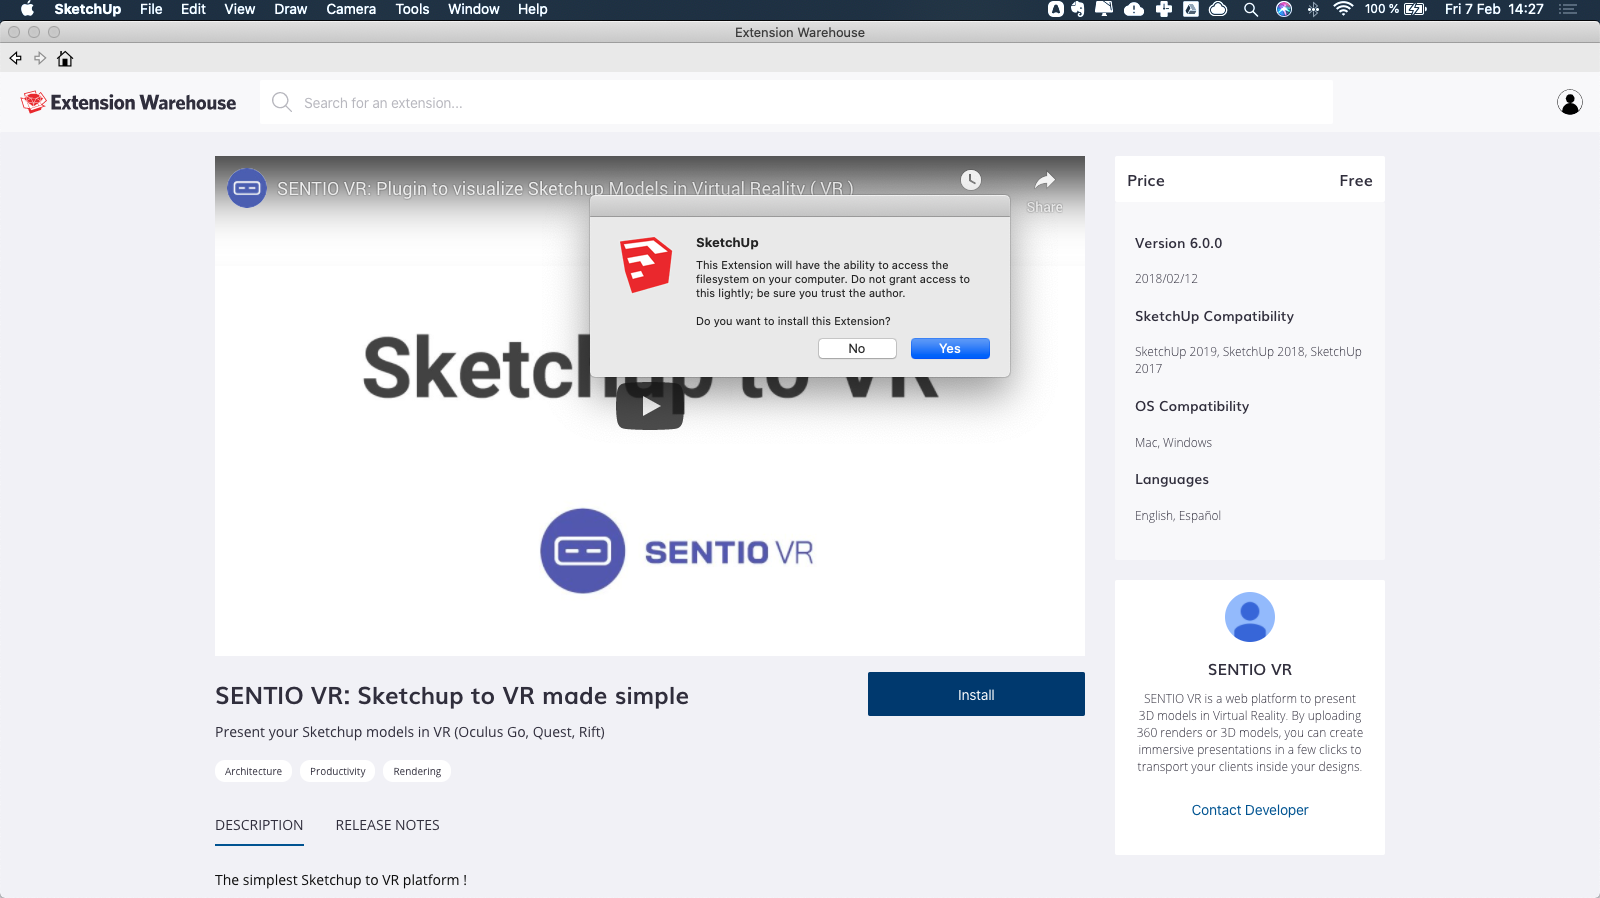This screenshot has width=1600, height=898.
Task: Open the View menu
Action: 240,9
